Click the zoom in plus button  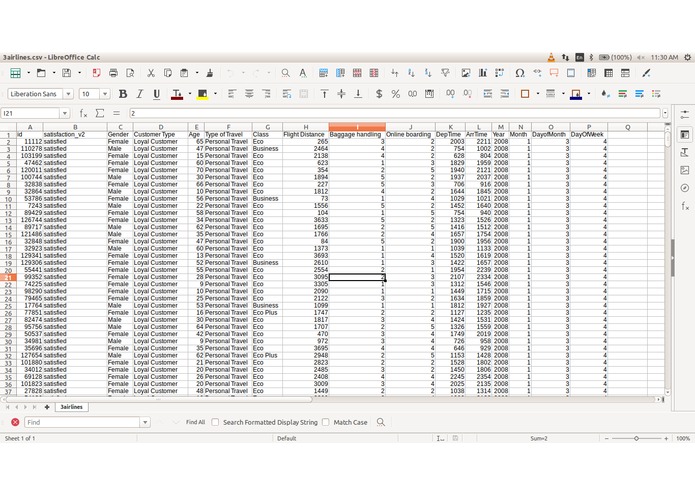666,438
